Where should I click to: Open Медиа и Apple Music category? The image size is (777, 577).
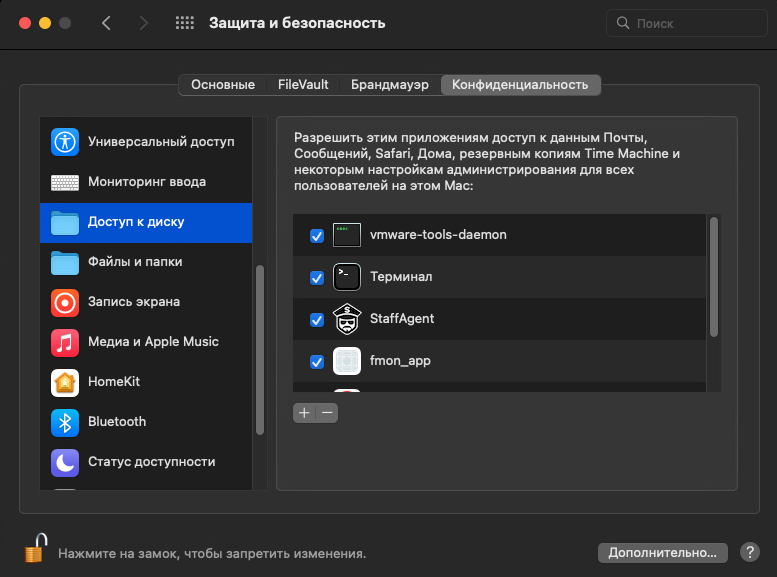tap(152, 342)
